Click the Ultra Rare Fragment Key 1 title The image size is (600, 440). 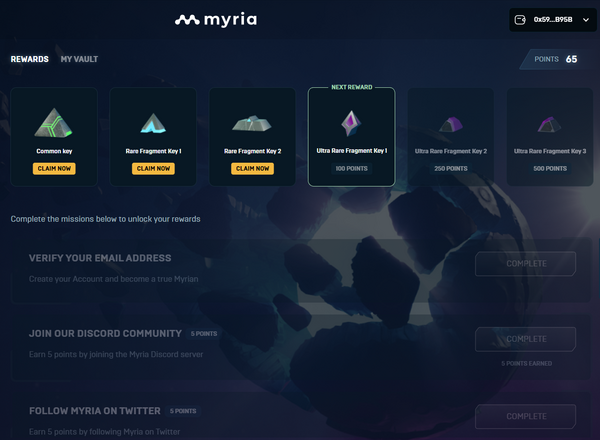pos(352,151)
